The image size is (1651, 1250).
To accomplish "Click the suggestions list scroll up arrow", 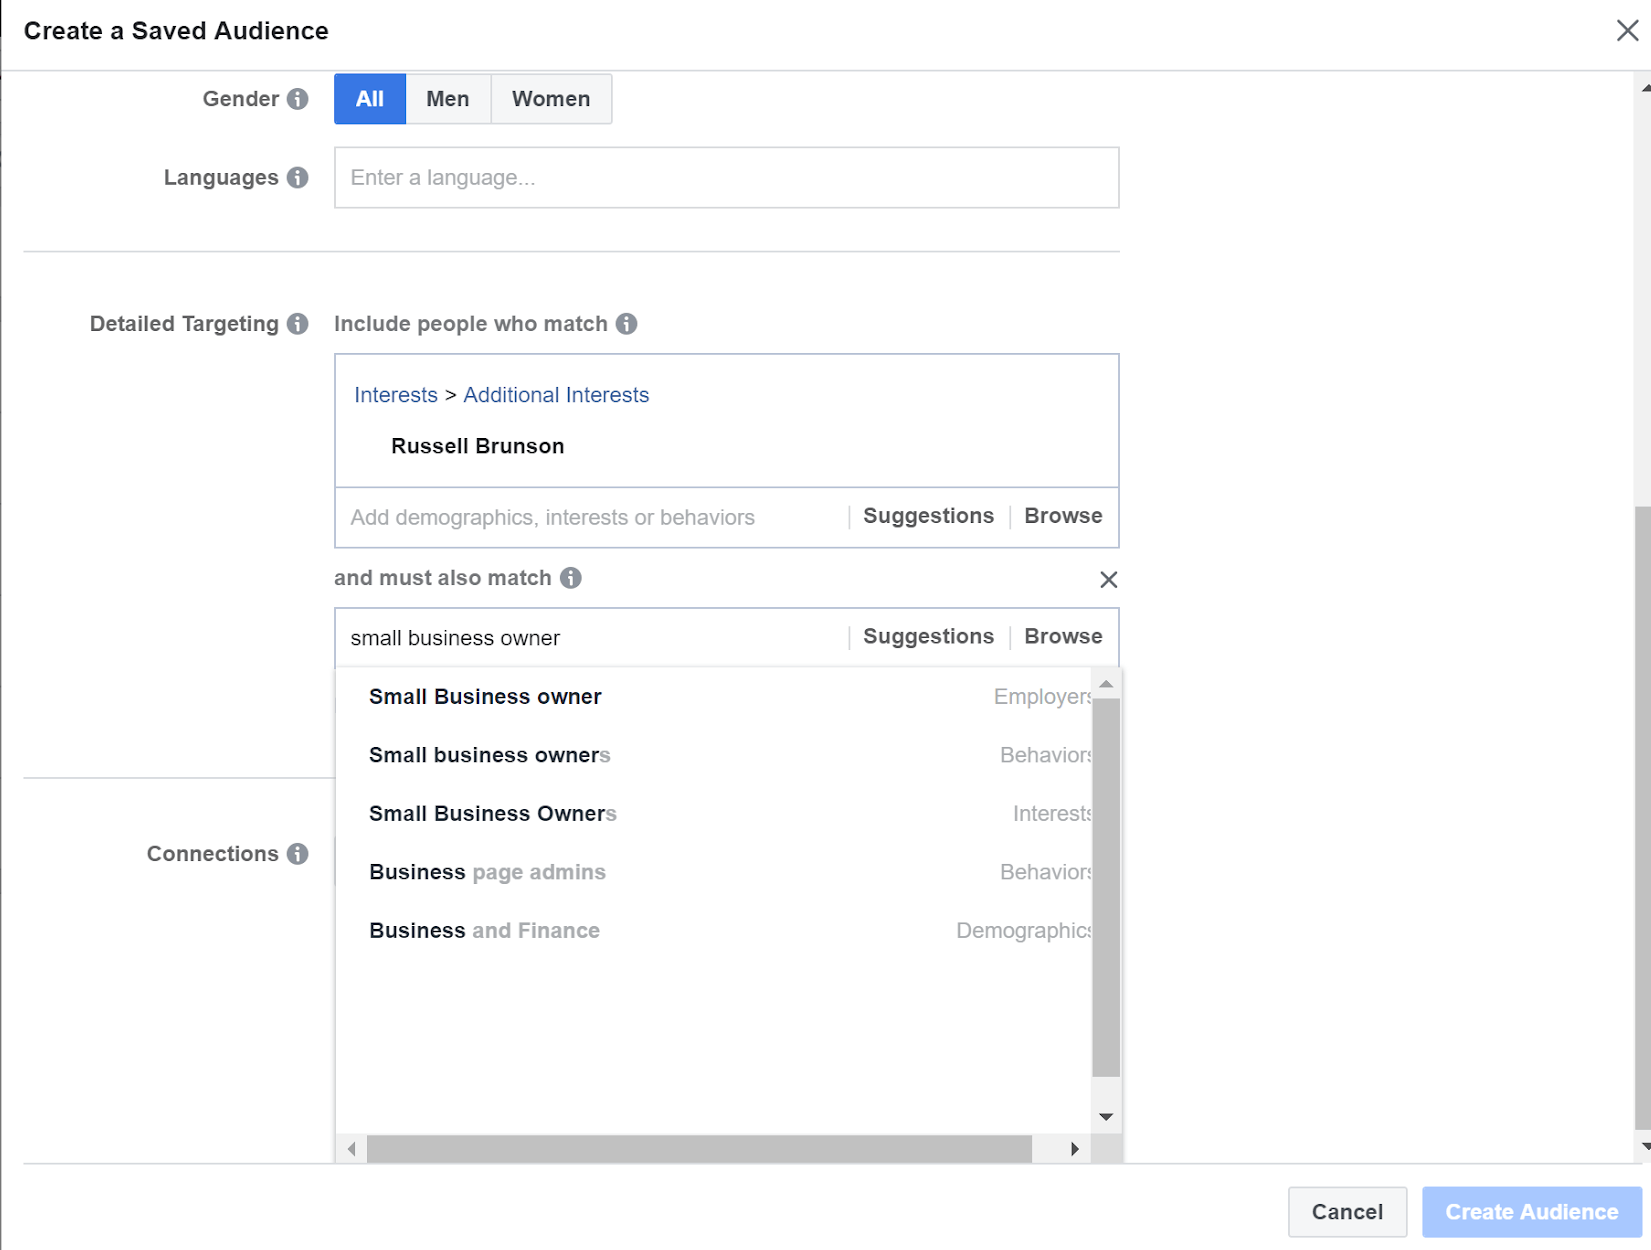I will click(1106, 684).
